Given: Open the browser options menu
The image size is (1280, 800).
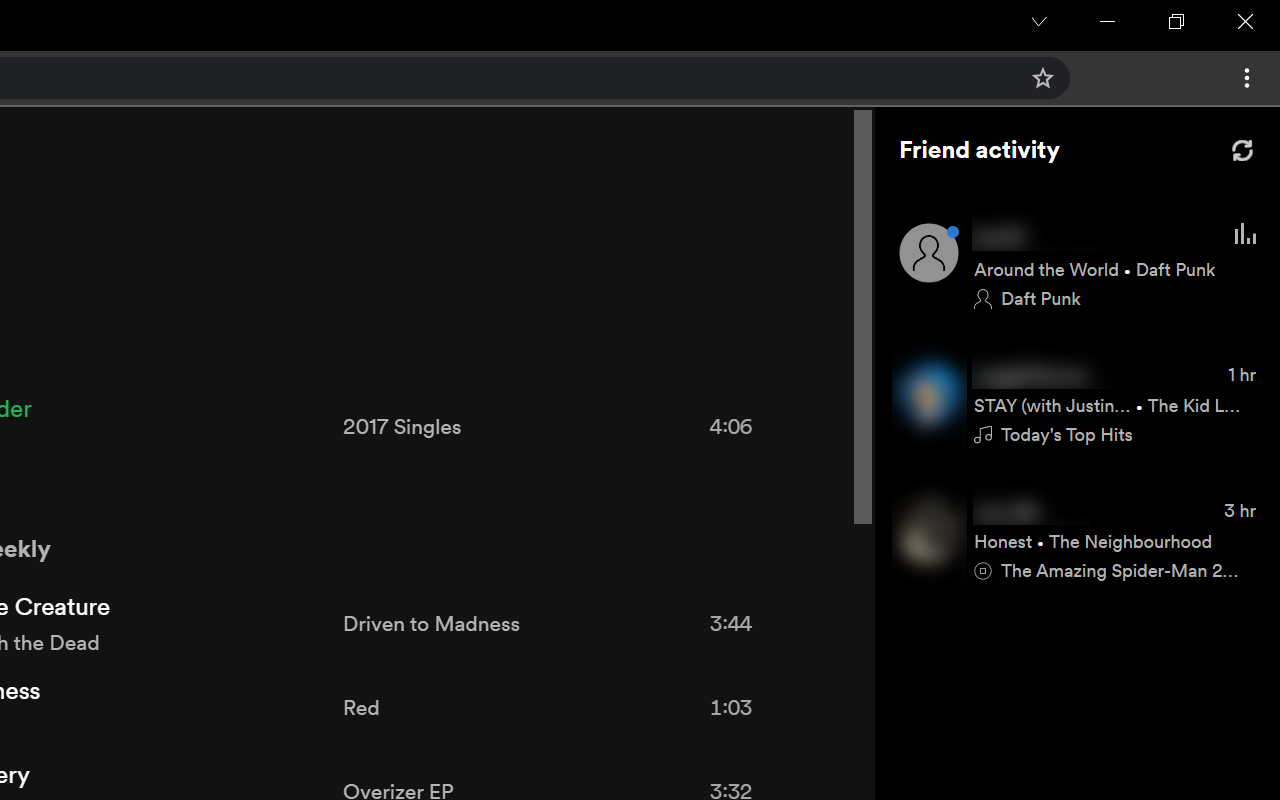Looking at the screenshot, I should 1247,78.
